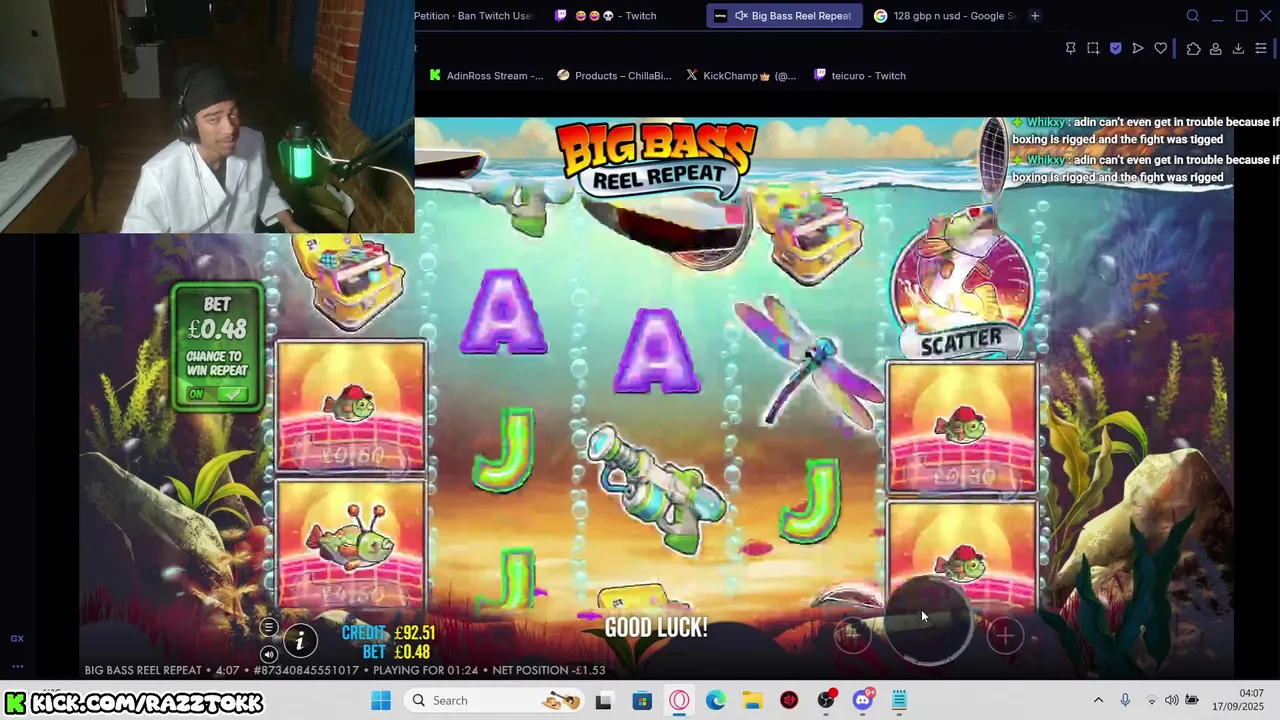Increase bet with the plus button
This screenshot has height=720, width=1280.
coord(1005,634)
